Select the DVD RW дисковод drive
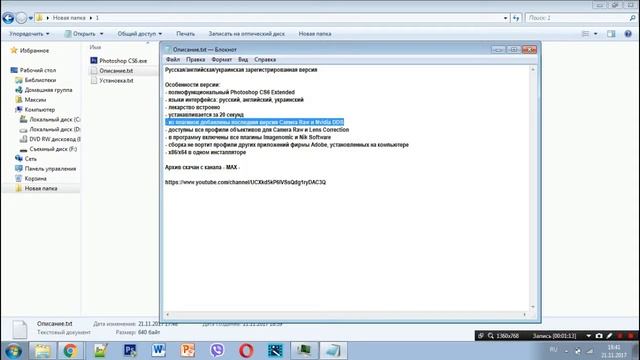This screenshot has width=640, height=360. pyautogui.click(x=50, y=139)
